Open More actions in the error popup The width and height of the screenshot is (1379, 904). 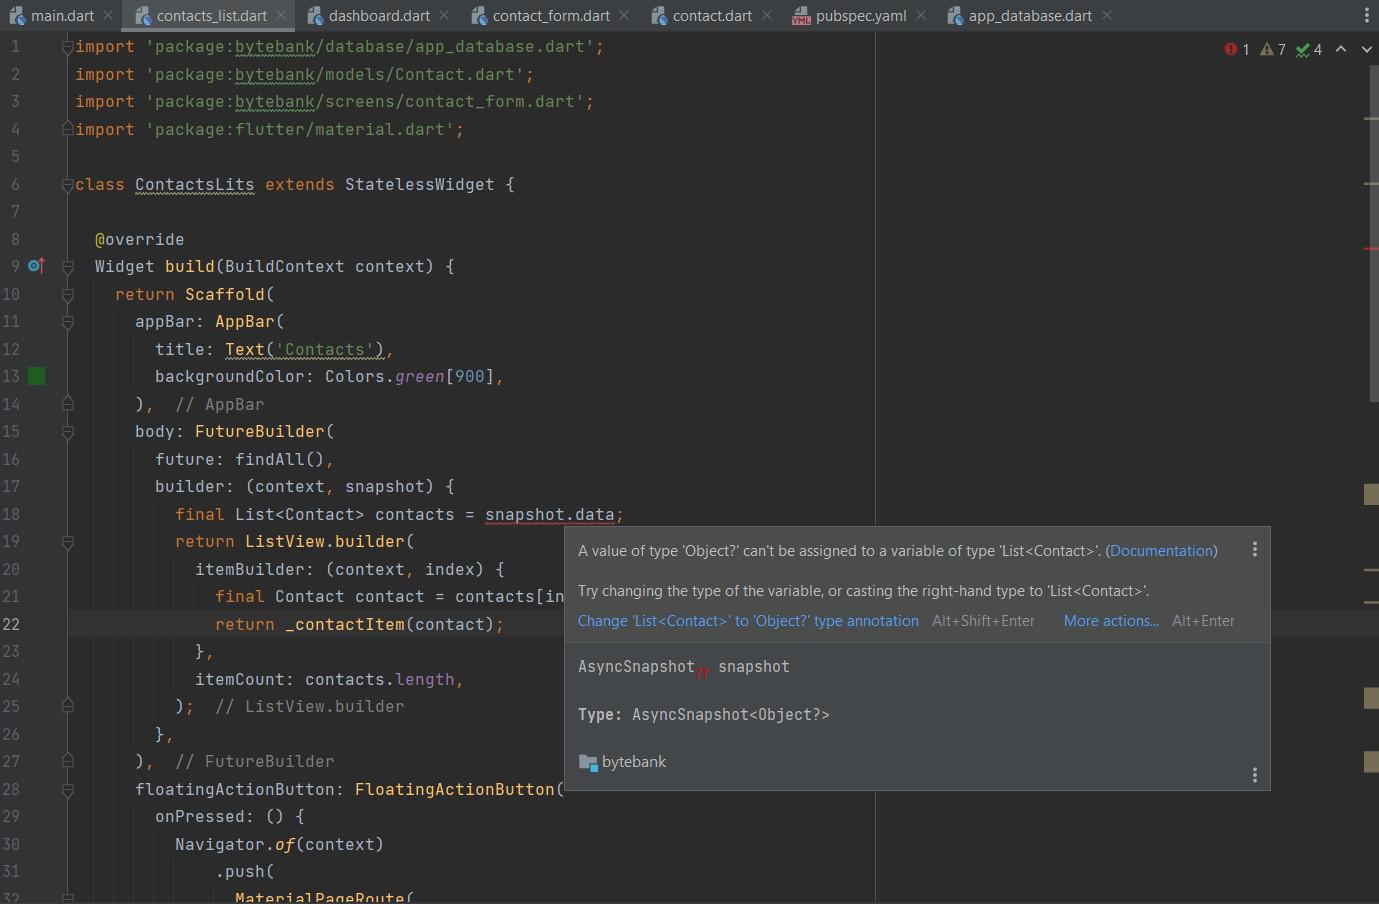pos(1111,621)
